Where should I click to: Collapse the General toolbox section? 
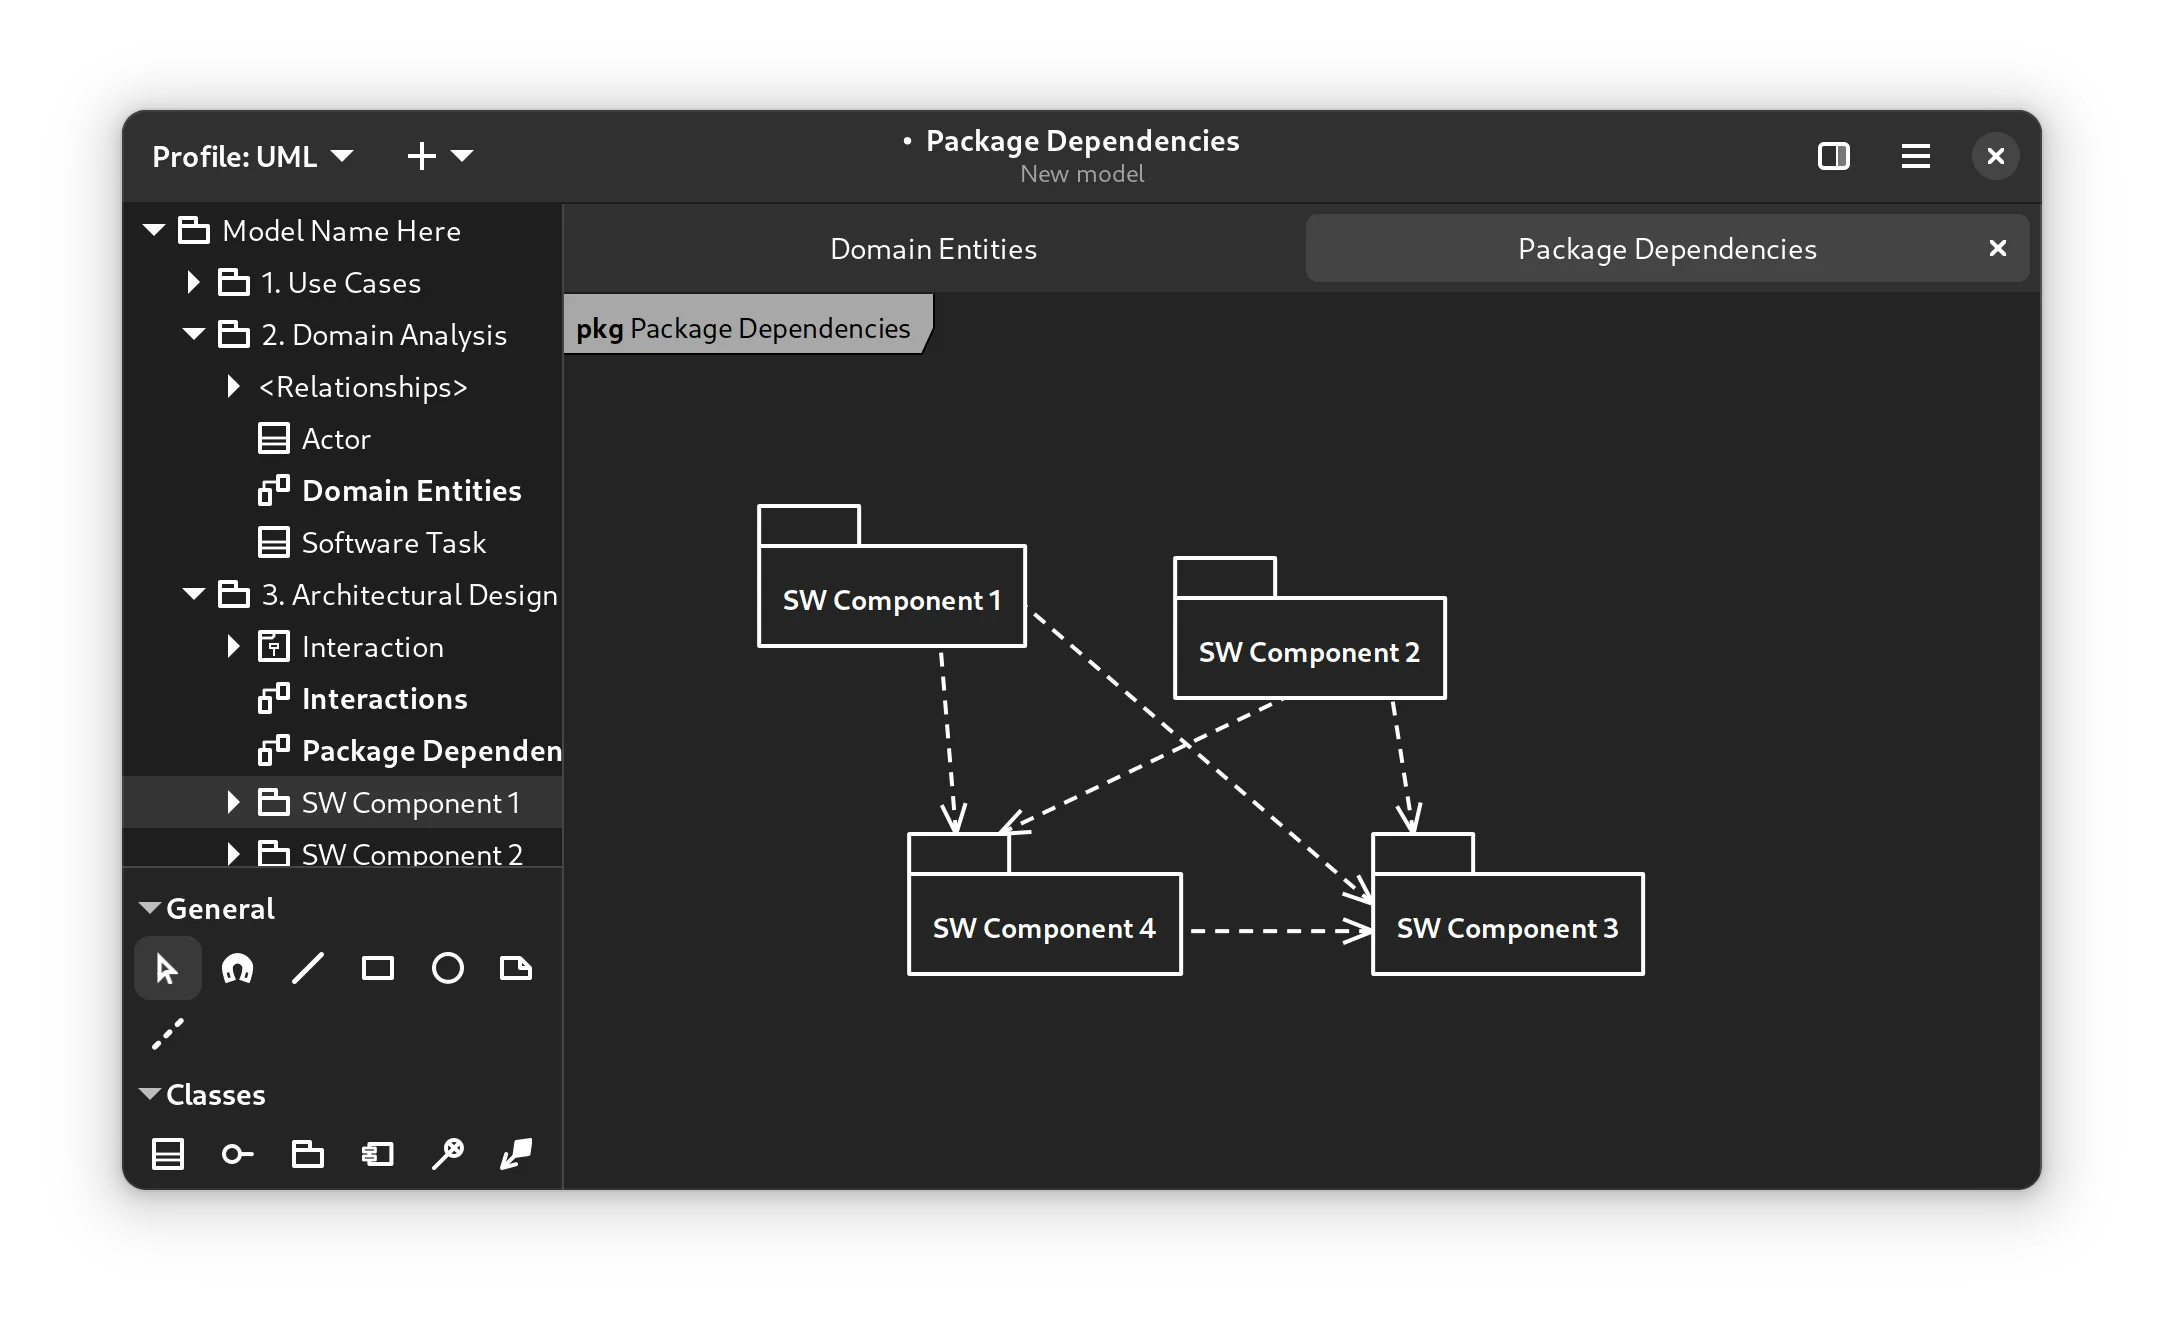tap(151, 908)
